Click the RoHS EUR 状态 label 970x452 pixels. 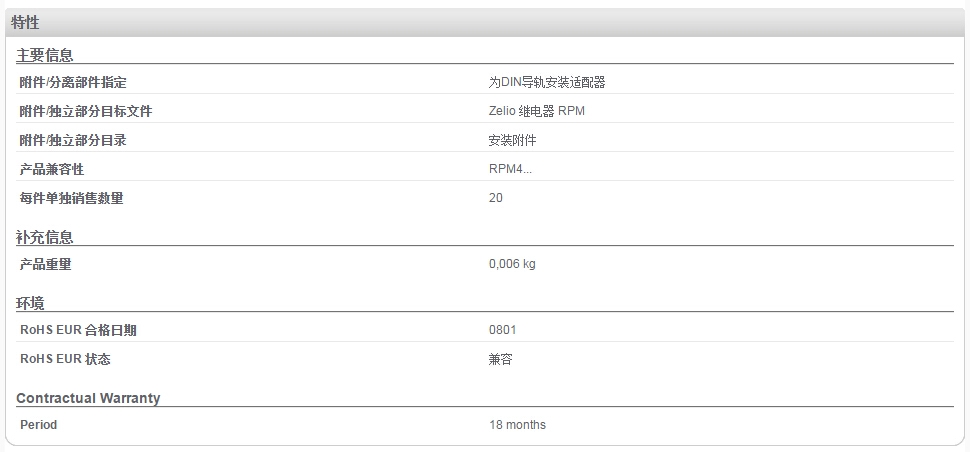[x=65, y=359]
